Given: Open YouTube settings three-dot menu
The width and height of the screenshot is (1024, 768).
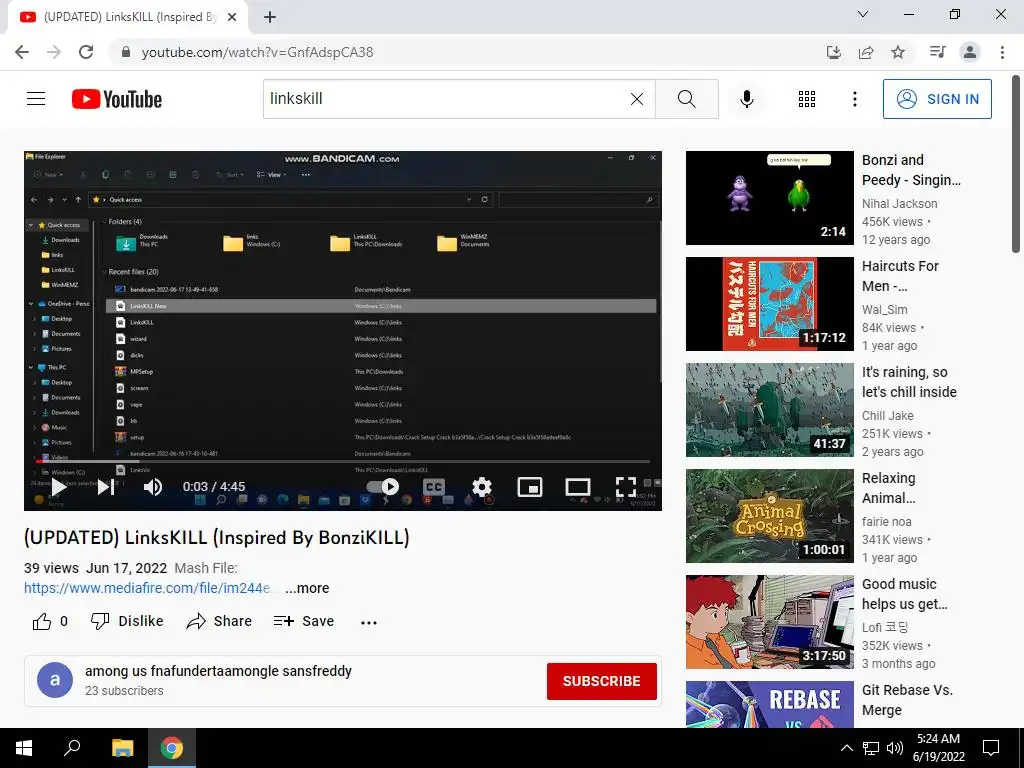Looking at the screenshot, I should click(x=854, y=99).
